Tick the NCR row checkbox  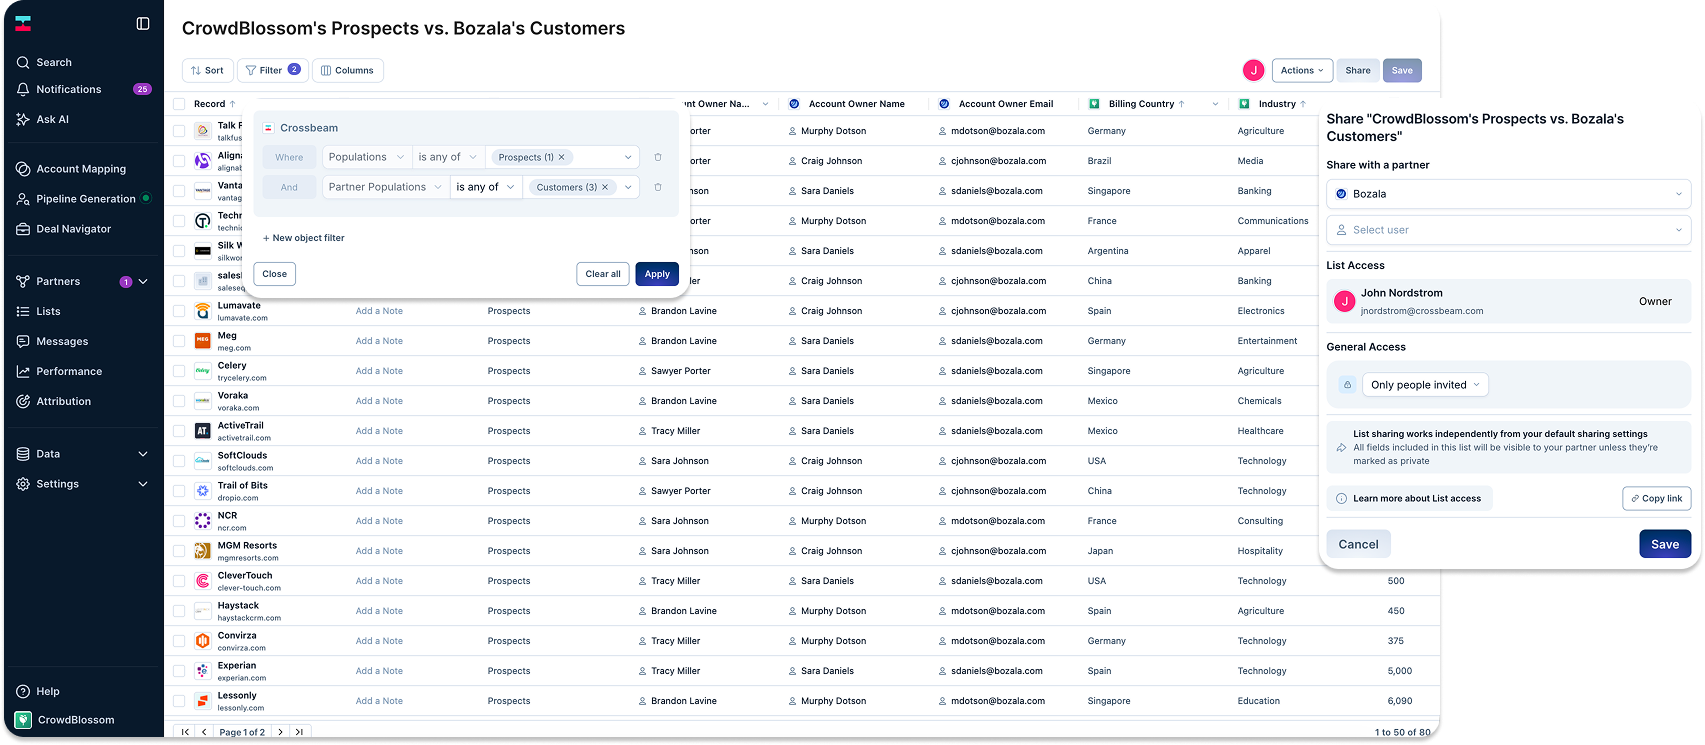pyautogui.click(x=179, y=521)
